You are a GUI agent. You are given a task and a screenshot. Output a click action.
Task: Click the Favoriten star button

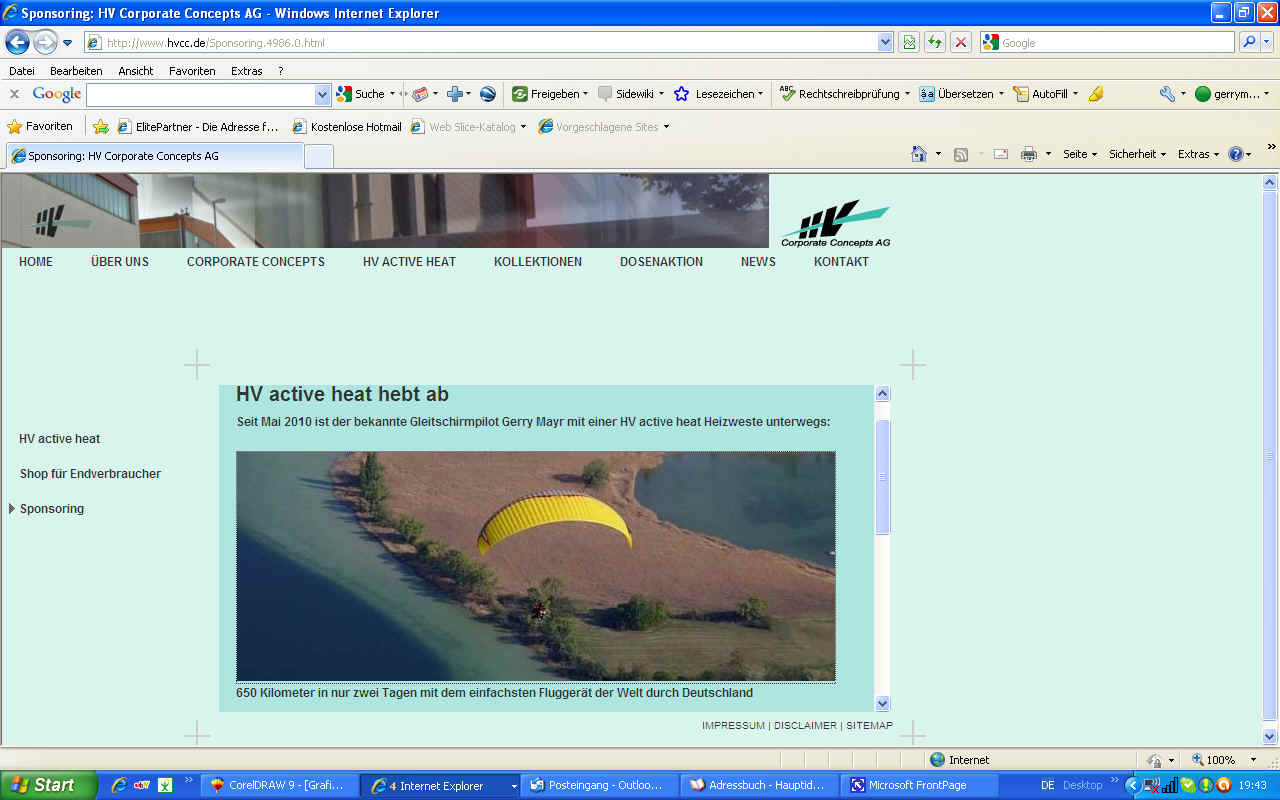40,127
